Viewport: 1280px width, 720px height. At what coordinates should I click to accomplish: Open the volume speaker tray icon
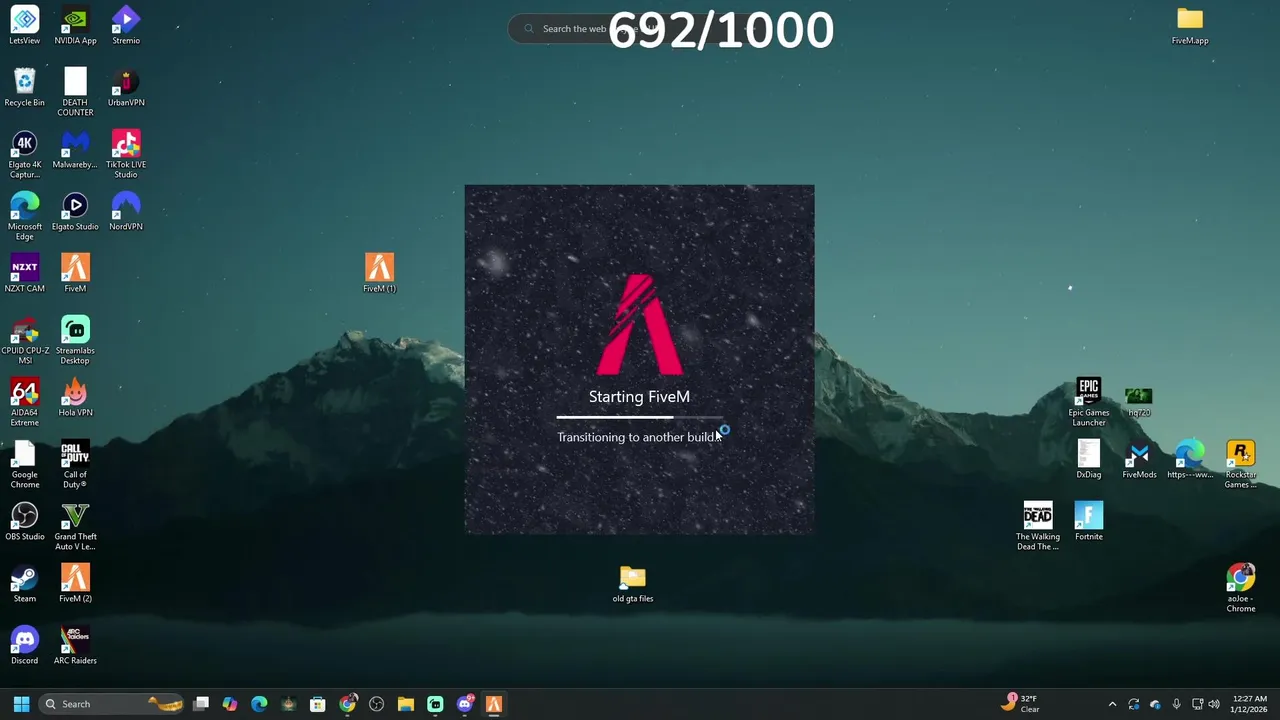point(1214,704)
